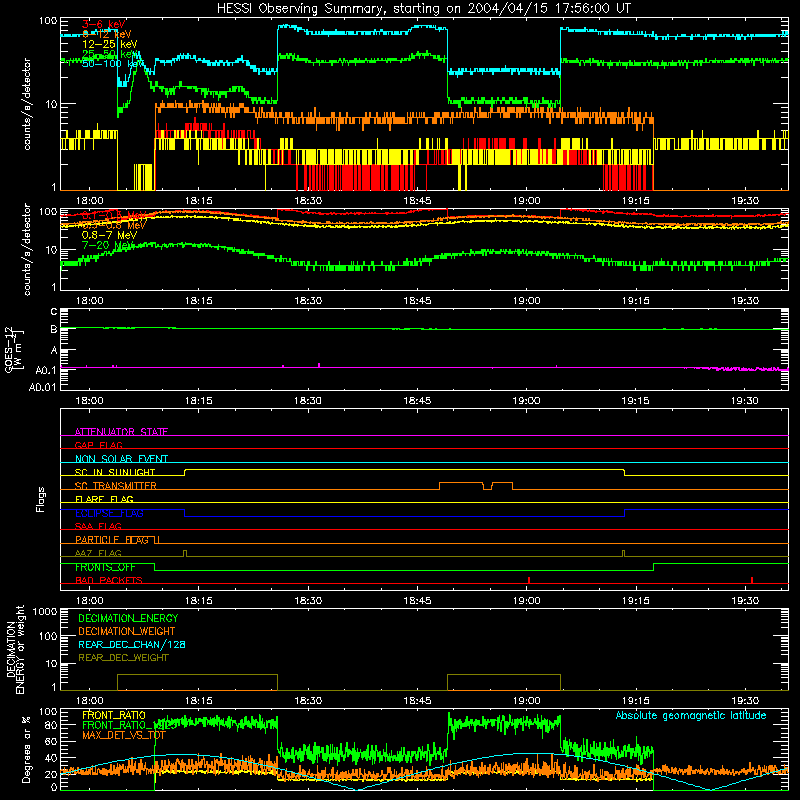Click the green 7-20 MeV legend label
The width and height of the screenshot is (800, 800).
108,245
